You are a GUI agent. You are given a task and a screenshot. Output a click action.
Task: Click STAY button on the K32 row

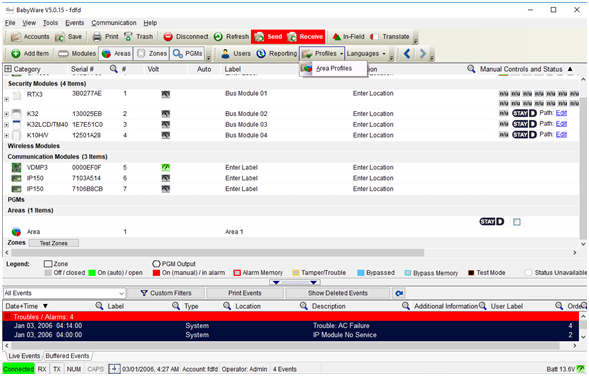coord(520,113)
